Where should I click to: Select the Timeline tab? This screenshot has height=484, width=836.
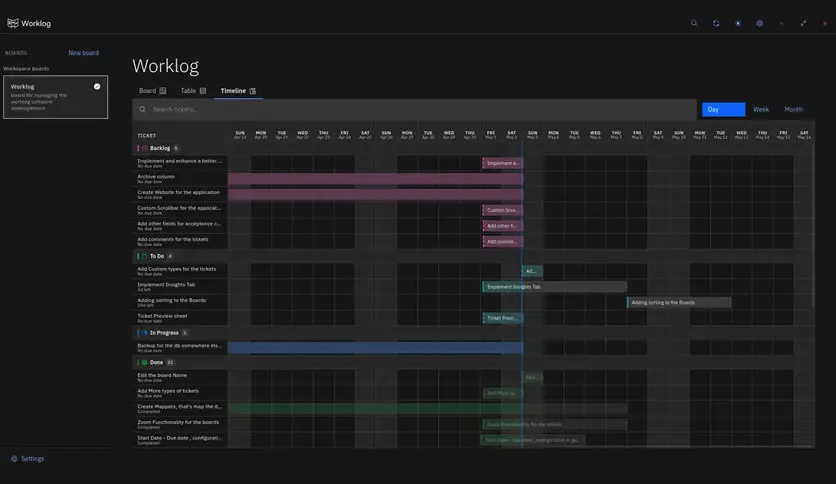238,91
